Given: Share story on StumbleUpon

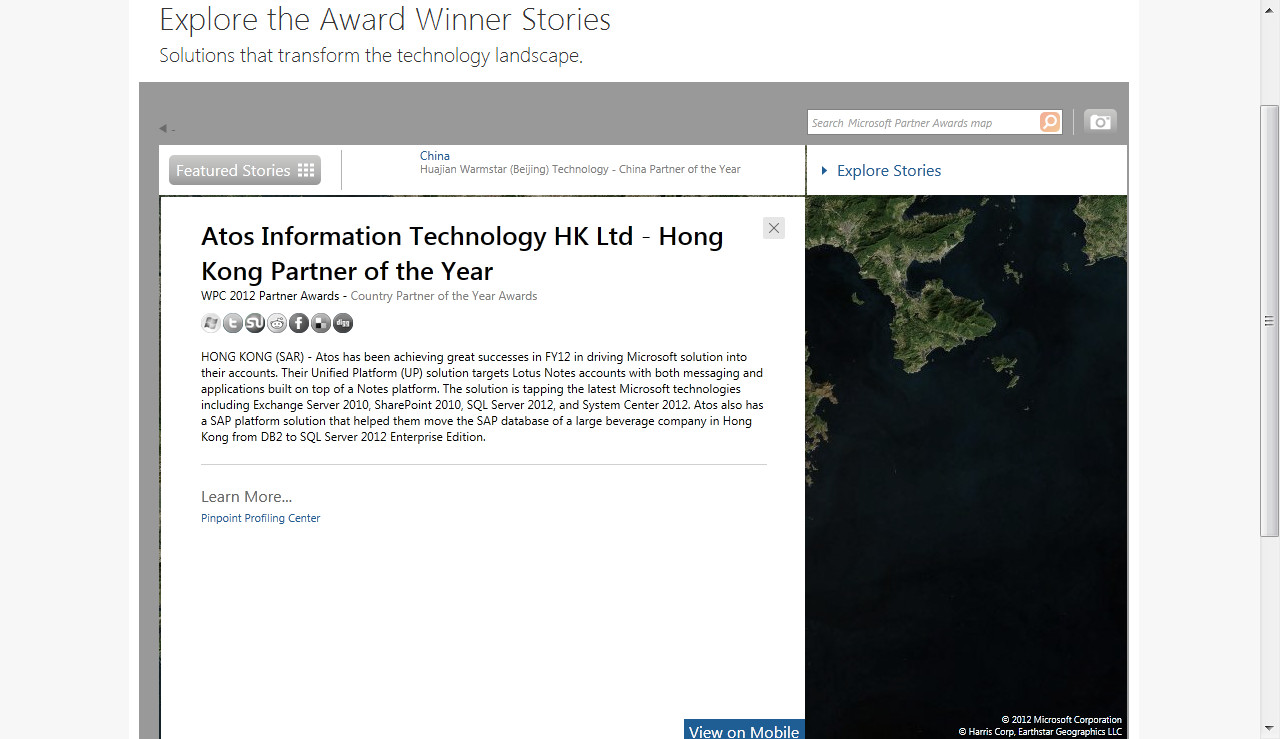Looking at the screenshot, I should point(255,323).
